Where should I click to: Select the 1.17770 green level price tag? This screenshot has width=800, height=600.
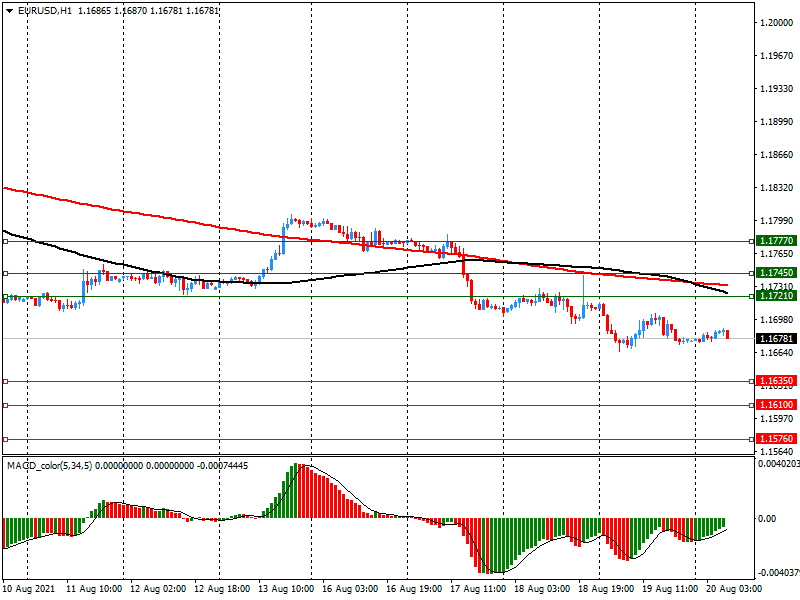tap(776, 241)
